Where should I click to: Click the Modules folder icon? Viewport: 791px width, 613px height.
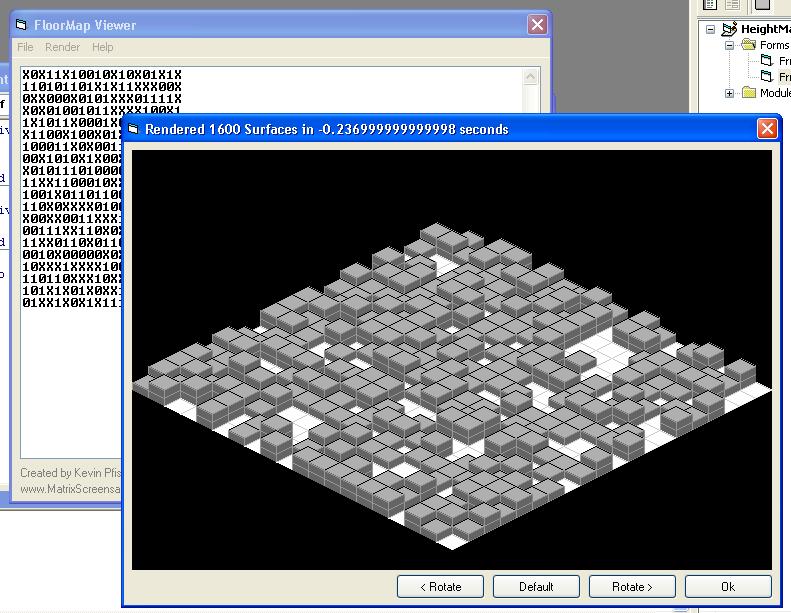point(748,93)
